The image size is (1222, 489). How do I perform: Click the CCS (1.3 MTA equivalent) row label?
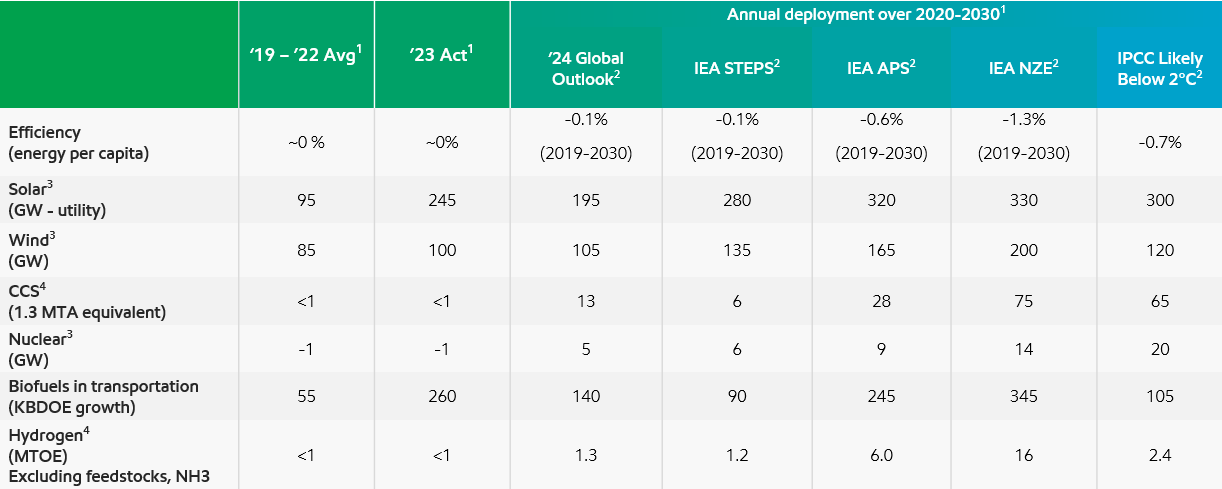coord(86,301)
